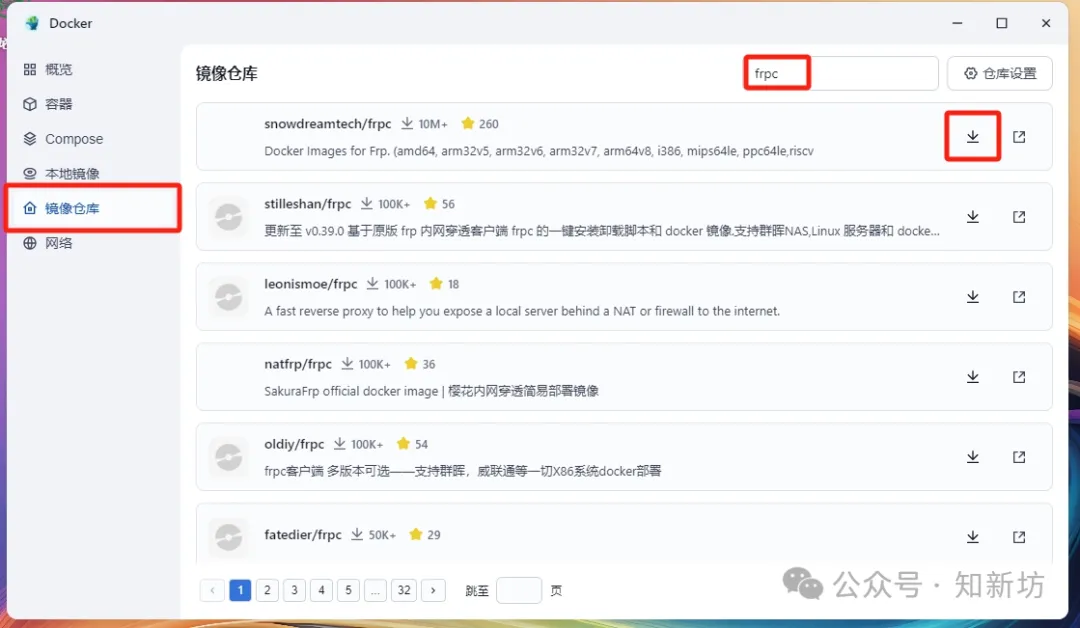This screenshot has height=628, width=1080.
Task: Click SakuraFrp official docker image description
Action: 431,391
